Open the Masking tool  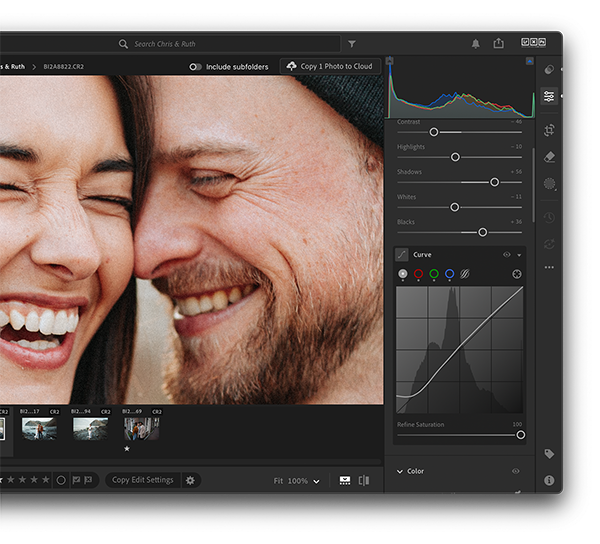(549, 184)
